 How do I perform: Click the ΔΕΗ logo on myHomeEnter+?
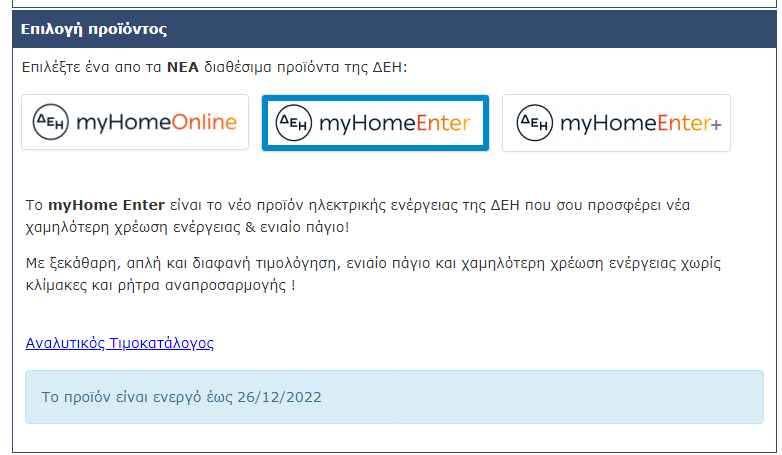(535, 123)
